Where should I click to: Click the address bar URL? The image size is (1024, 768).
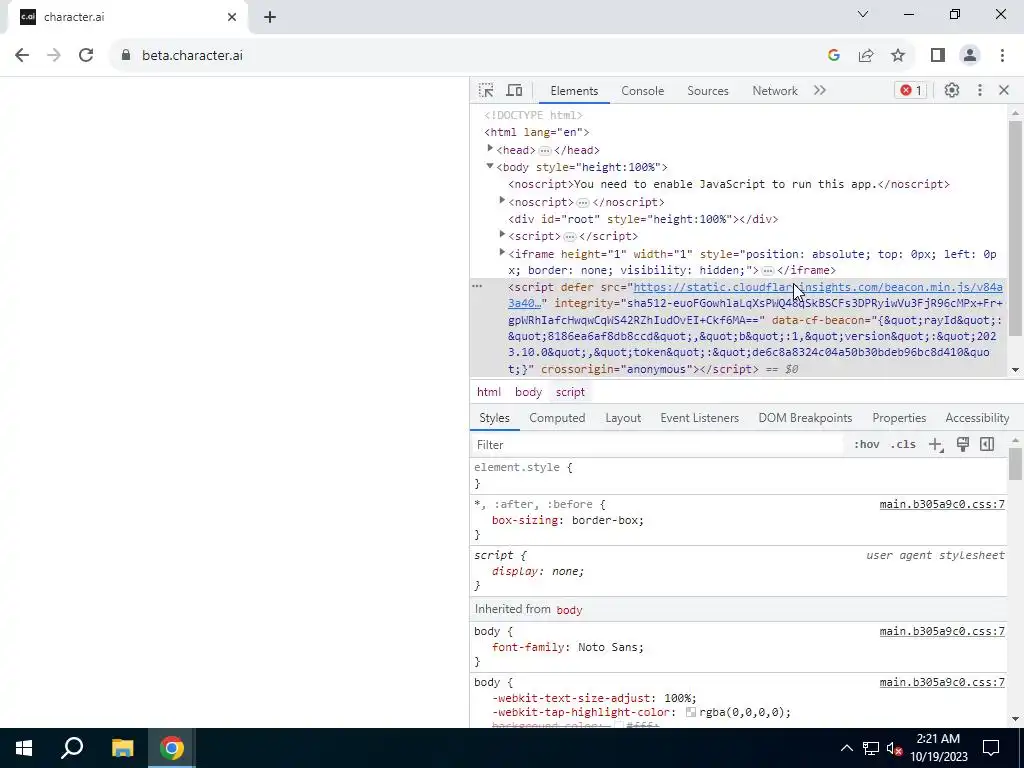[x=192, y=56]
